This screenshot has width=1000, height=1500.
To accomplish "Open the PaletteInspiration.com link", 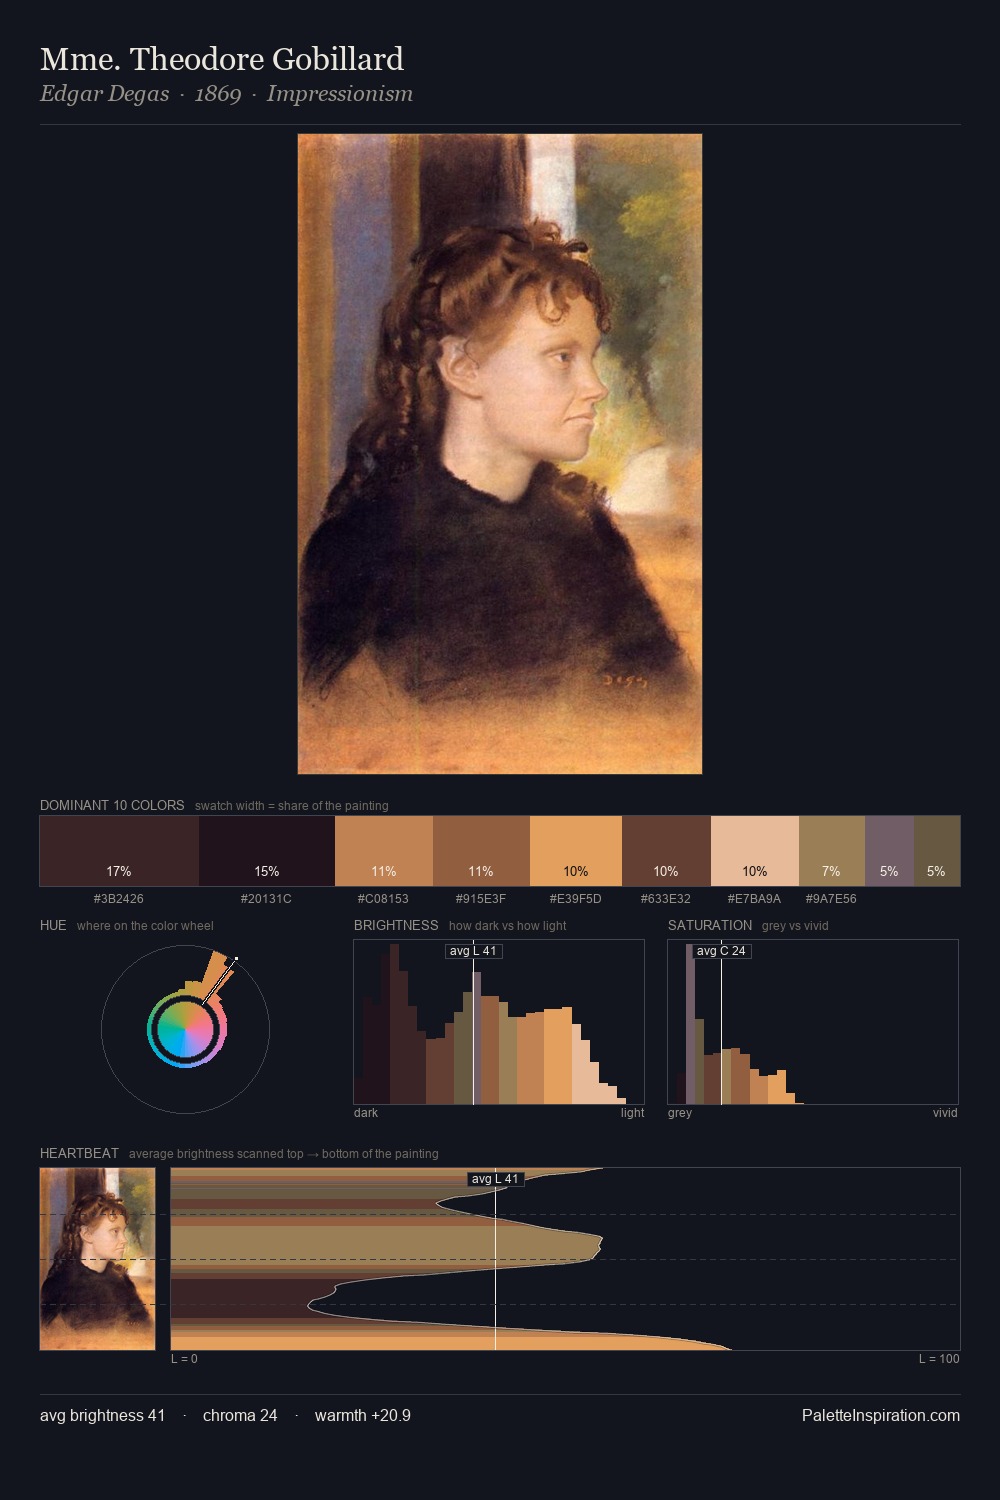I will click(x=881, y=1416).
